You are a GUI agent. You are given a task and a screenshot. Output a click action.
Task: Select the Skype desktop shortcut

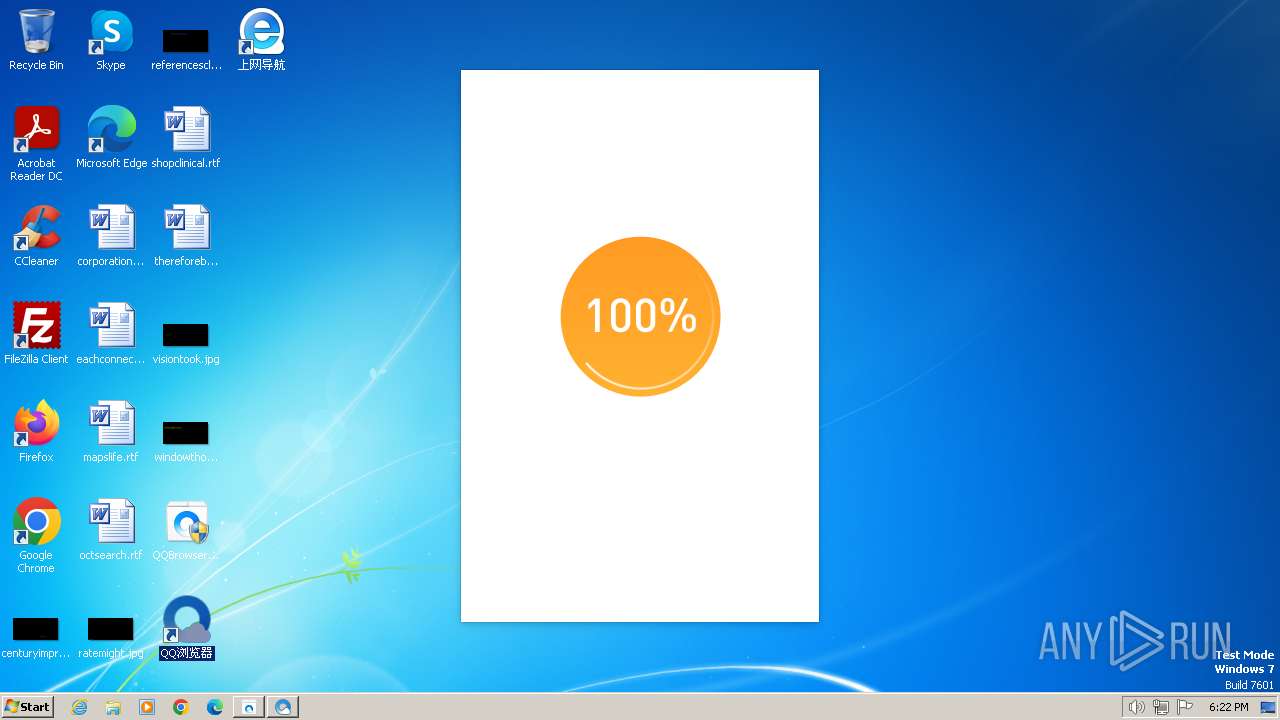tap(111, 40)
